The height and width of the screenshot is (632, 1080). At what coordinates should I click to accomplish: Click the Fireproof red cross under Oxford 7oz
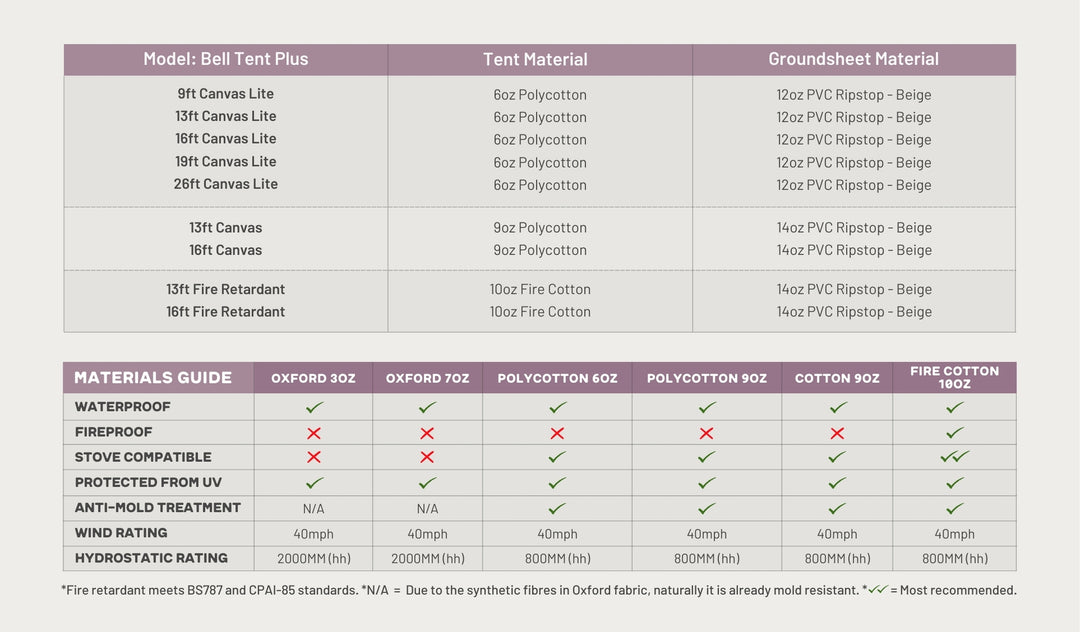point(427,433)
